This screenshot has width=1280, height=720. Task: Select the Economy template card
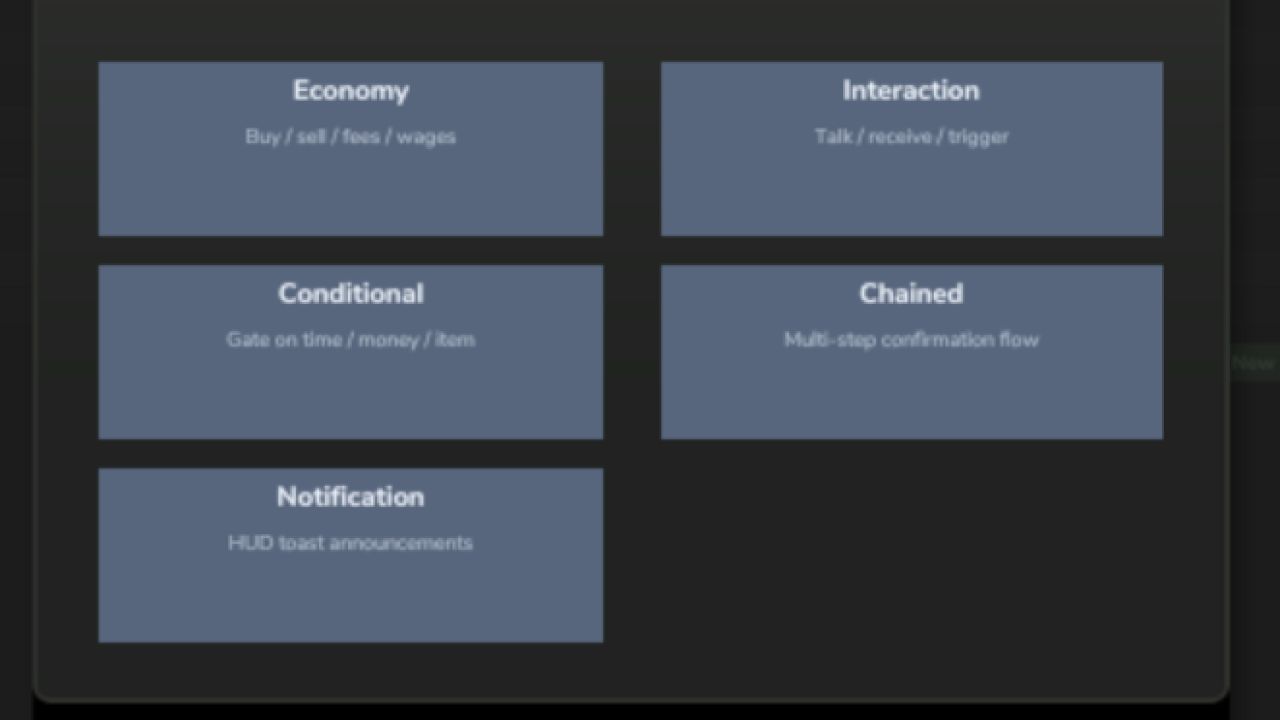tap(350, 148)
